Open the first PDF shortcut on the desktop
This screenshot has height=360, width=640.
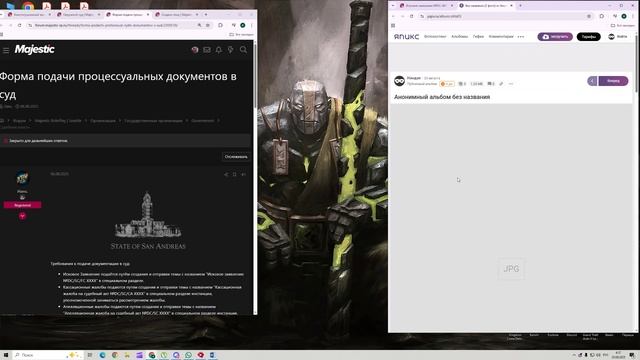click(x=47, y=6)
